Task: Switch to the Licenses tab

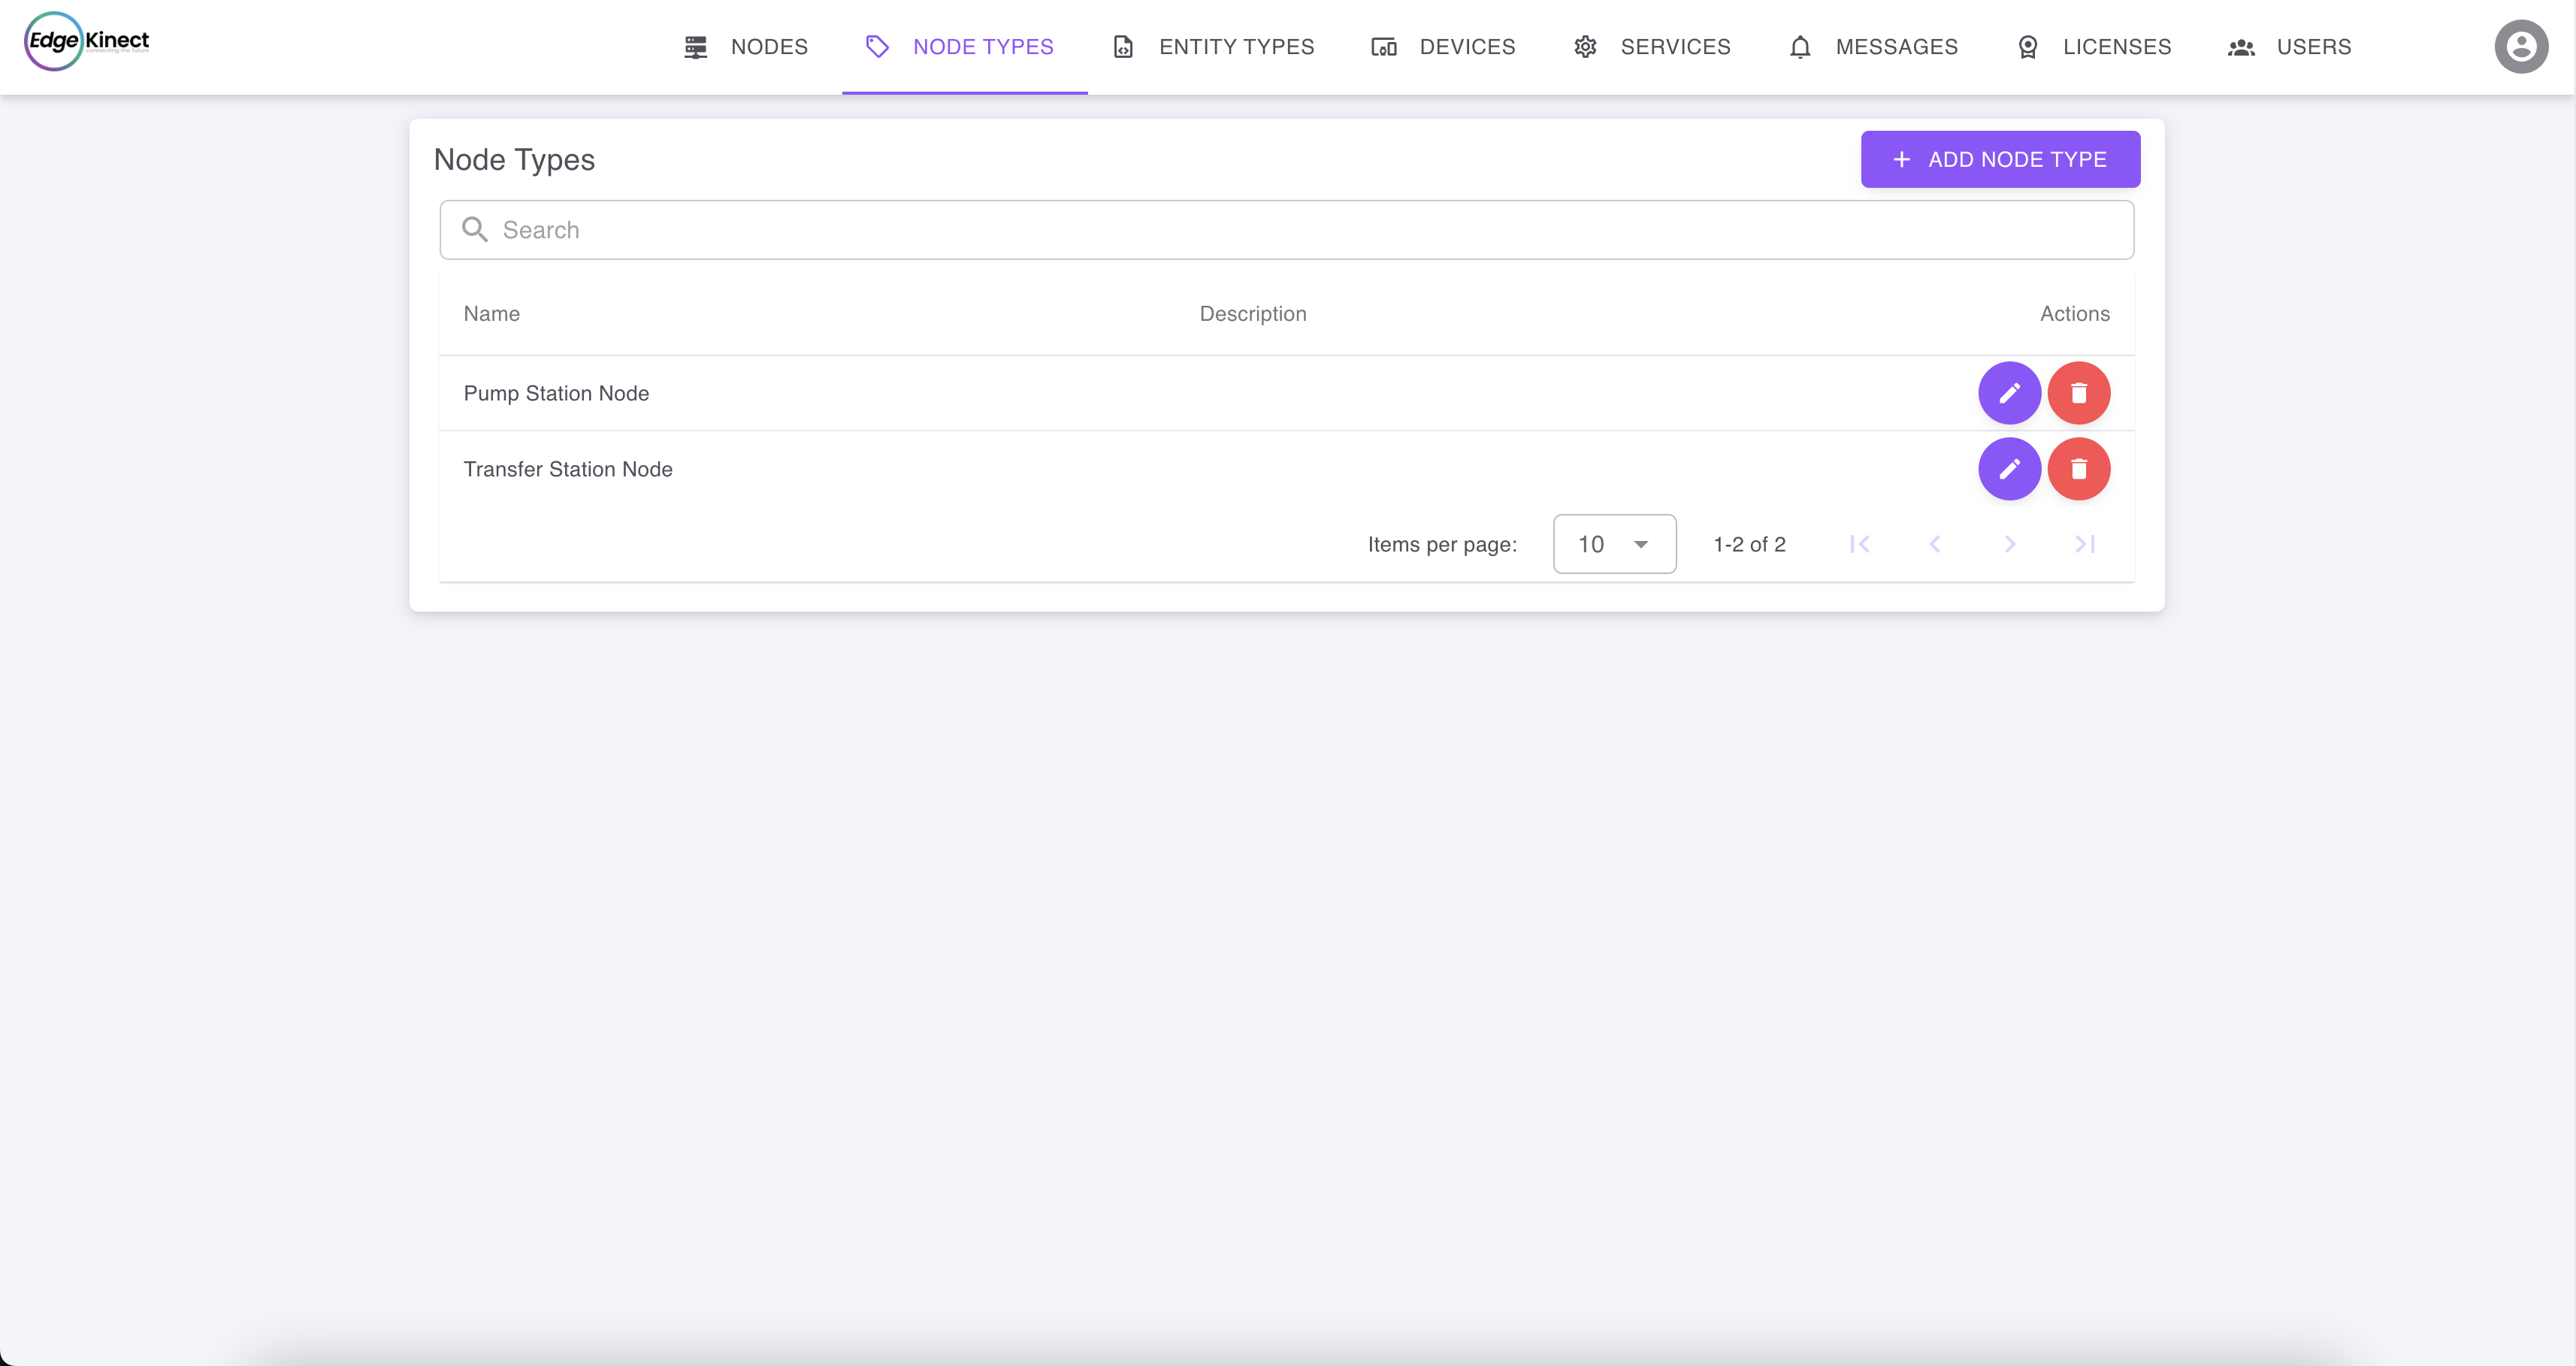Action: point(2094,47)
